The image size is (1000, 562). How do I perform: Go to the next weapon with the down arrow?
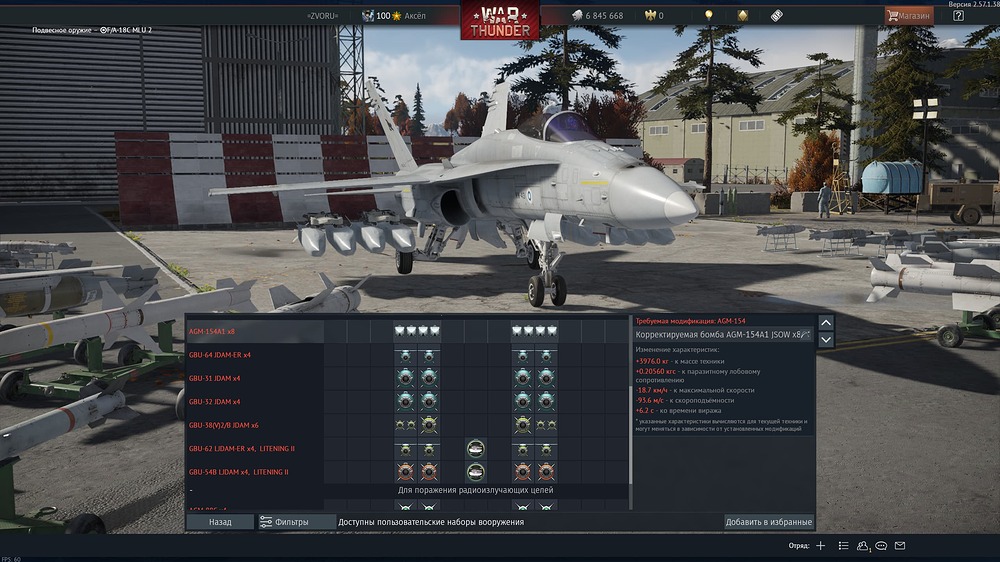tap(826, 340)
